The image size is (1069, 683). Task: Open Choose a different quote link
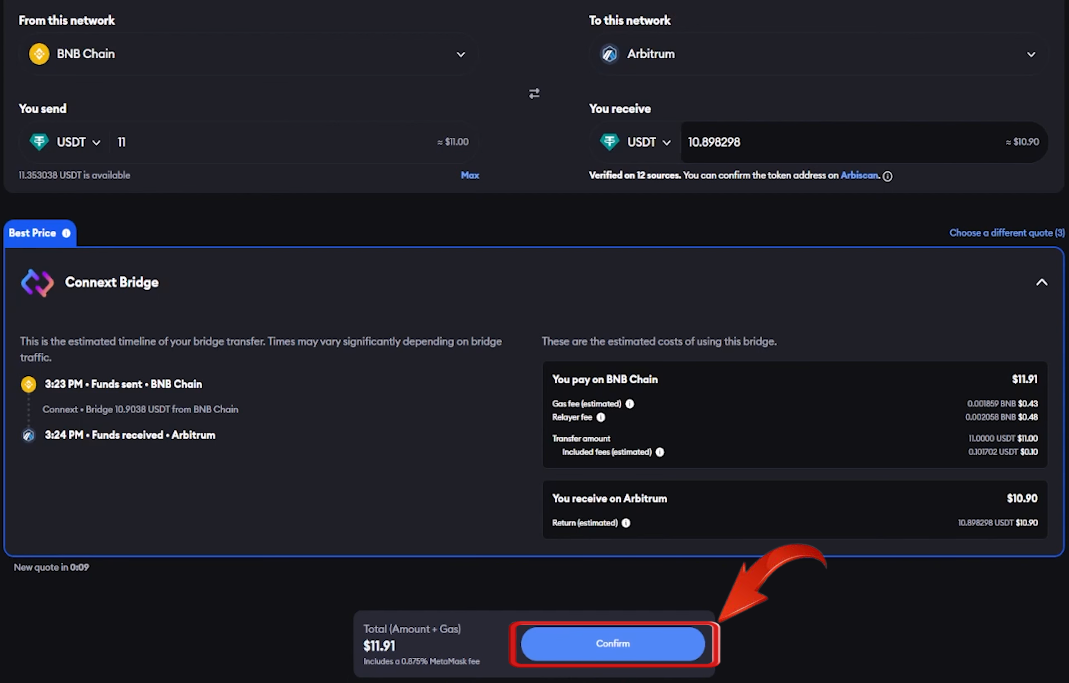(1006, 232)
